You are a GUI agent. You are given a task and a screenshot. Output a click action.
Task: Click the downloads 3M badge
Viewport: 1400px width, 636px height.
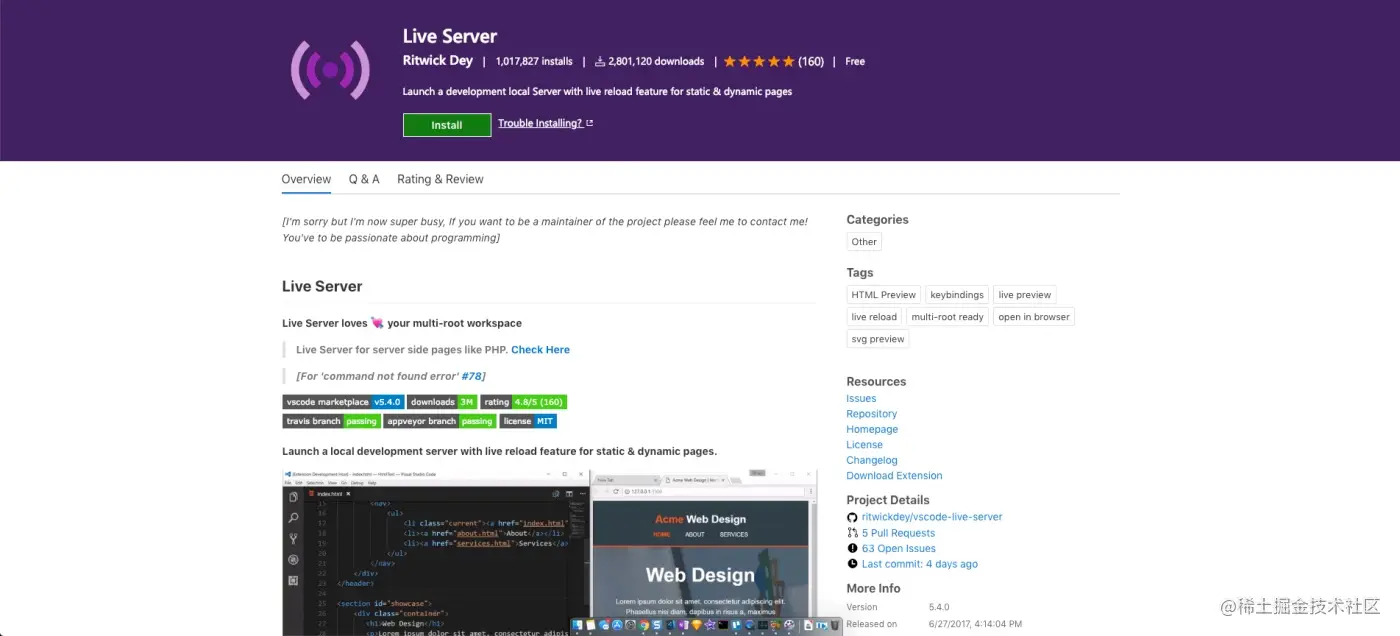442,402
